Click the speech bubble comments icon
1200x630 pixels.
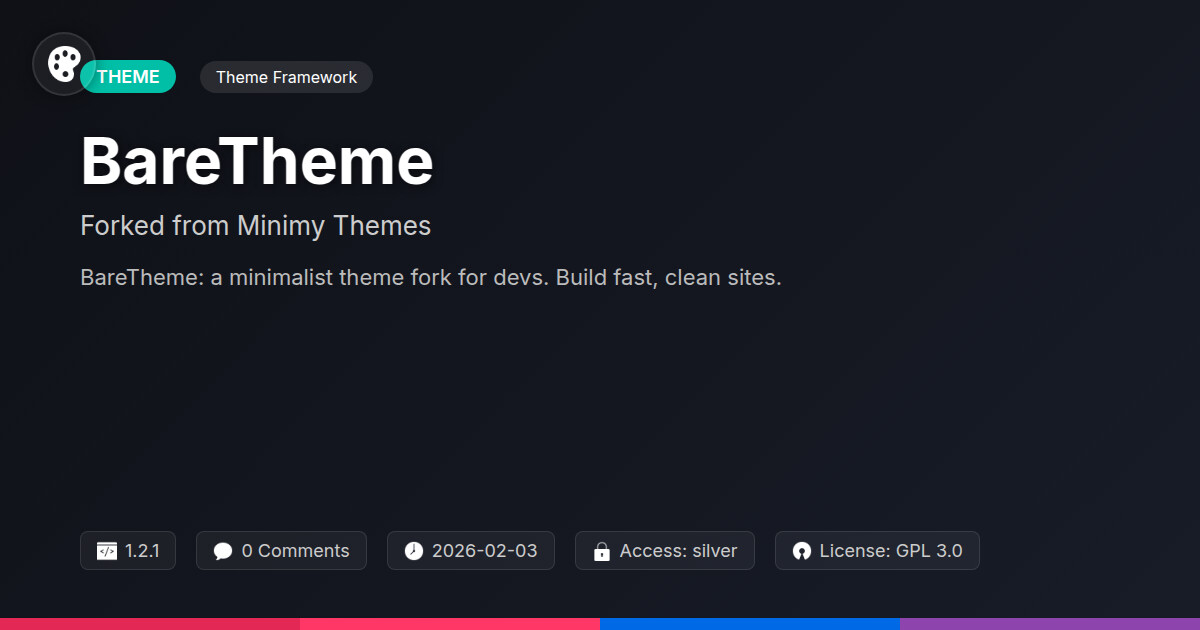pos(223,551)
